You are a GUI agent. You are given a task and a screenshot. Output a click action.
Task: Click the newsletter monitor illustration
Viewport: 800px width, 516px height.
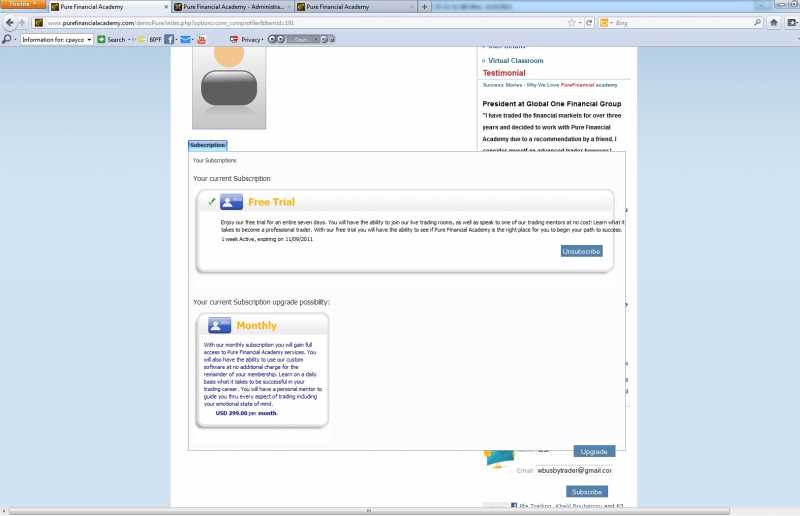point(498,458)
